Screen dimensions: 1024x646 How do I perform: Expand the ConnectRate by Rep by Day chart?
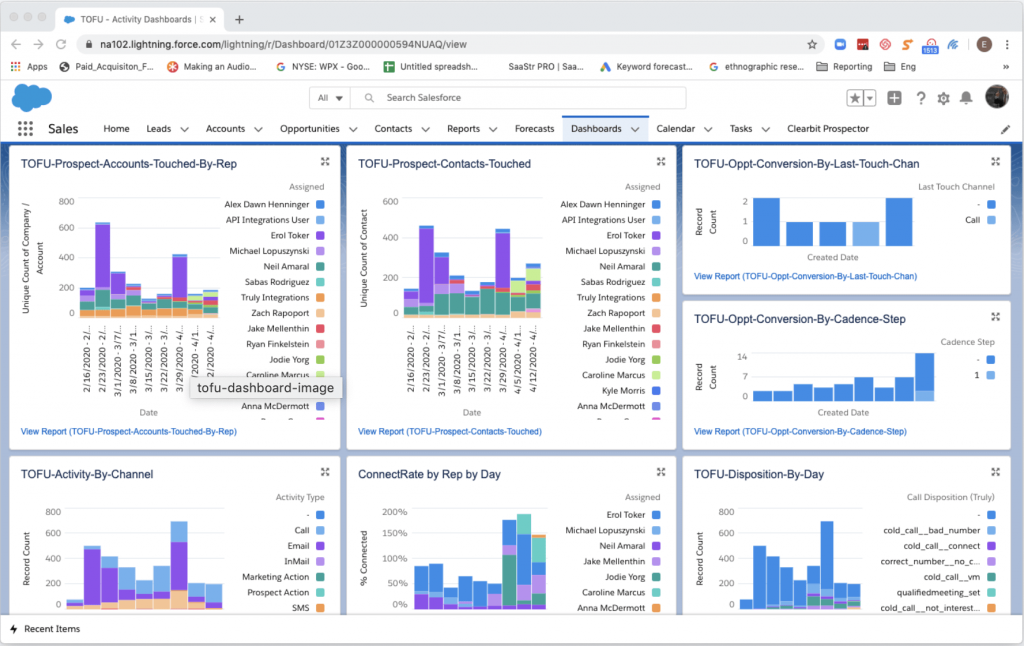(661, 472)
